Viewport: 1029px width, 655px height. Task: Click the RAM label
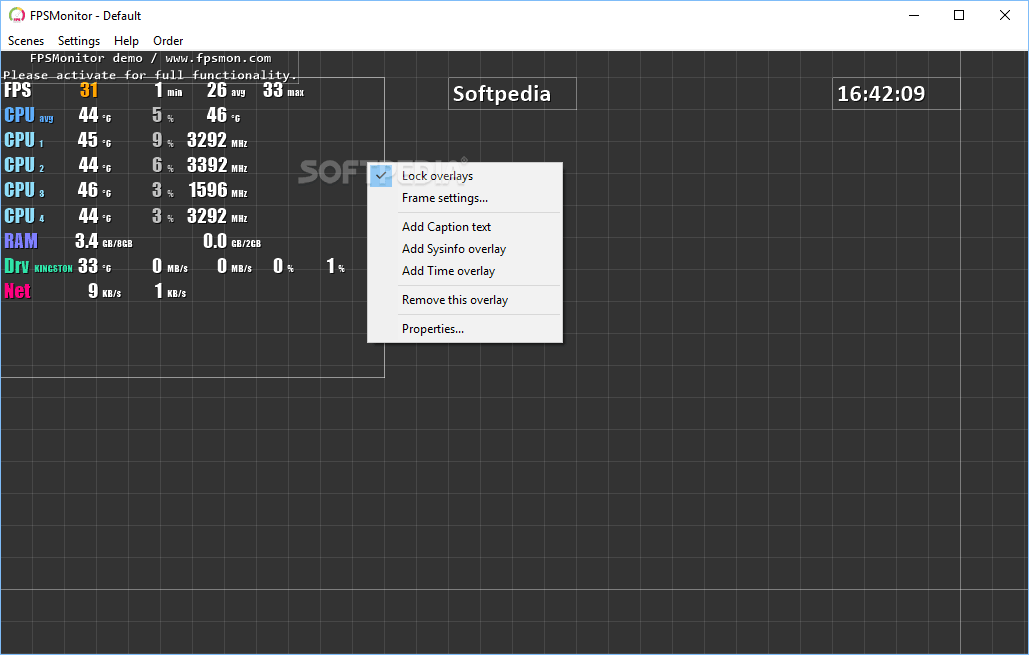pyautogui.click(x=21, y=241)
